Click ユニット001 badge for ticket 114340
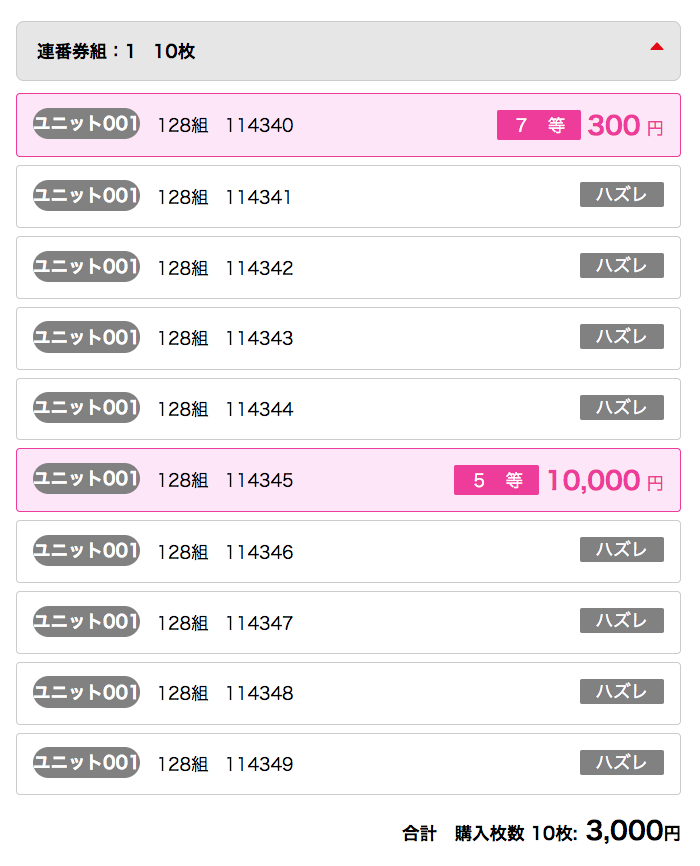 click(86, 124)
